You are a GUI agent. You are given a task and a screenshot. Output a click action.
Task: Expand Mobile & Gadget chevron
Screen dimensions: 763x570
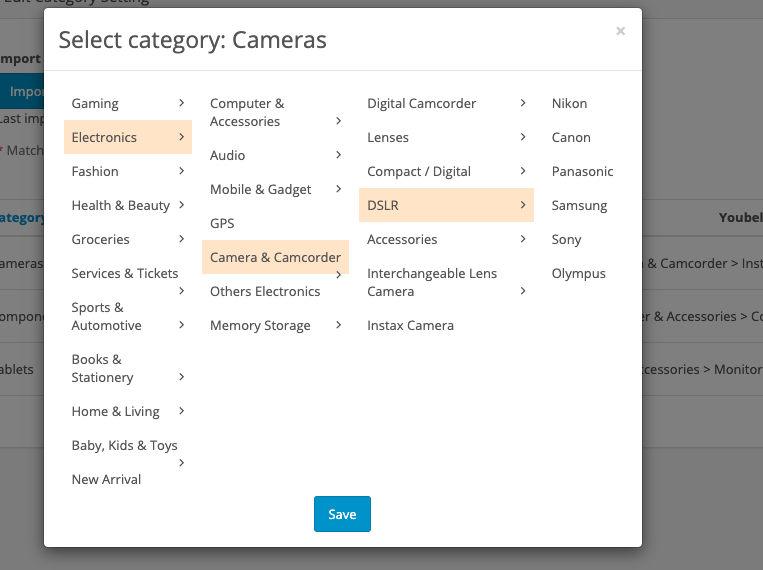339,189
